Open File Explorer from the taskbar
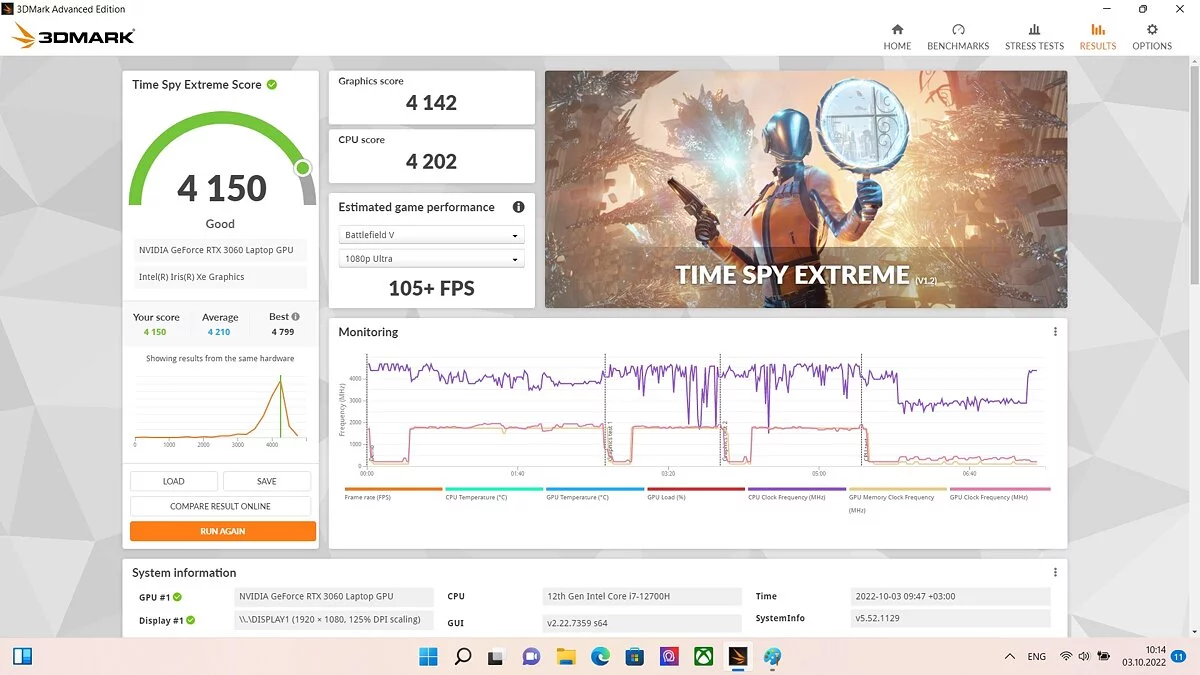 click(x=566, y=657)
